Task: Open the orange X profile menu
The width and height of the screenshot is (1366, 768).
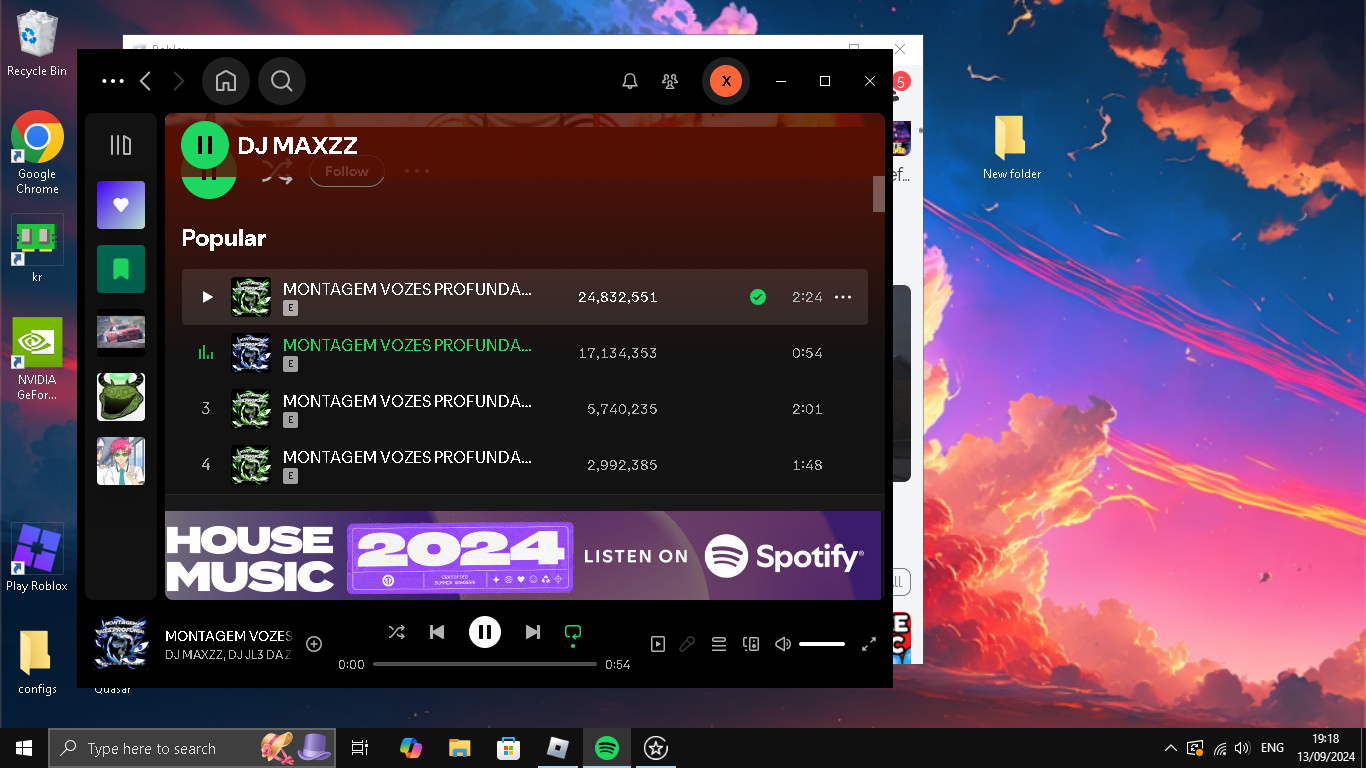Action: pos(726,81)
